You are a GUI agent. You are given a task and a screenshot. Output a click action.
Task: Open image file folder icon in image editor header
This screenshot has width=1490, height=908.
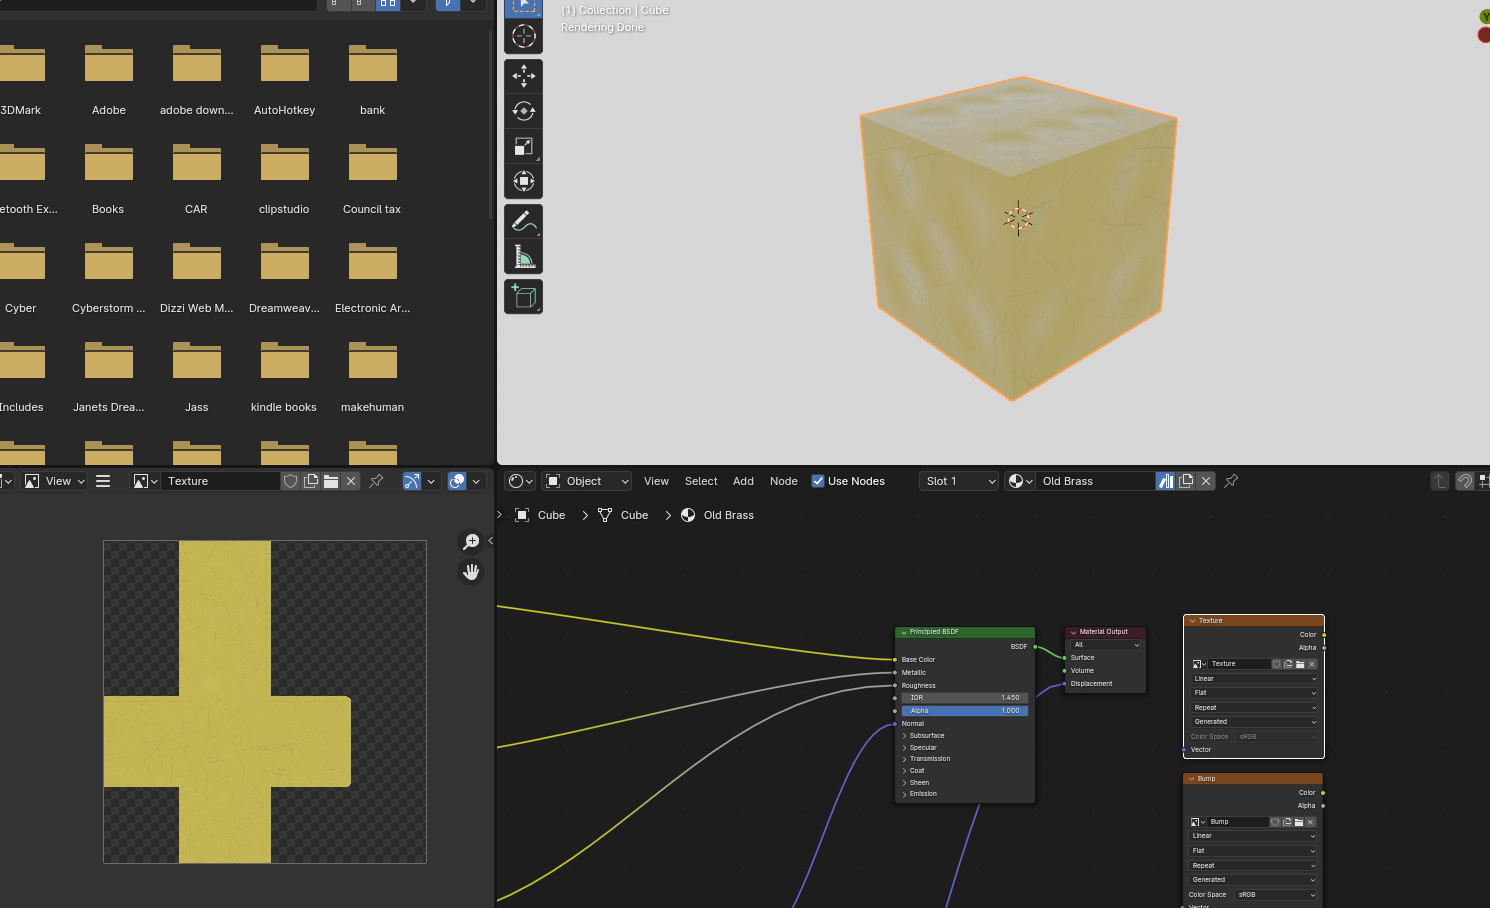coord(331,481)
